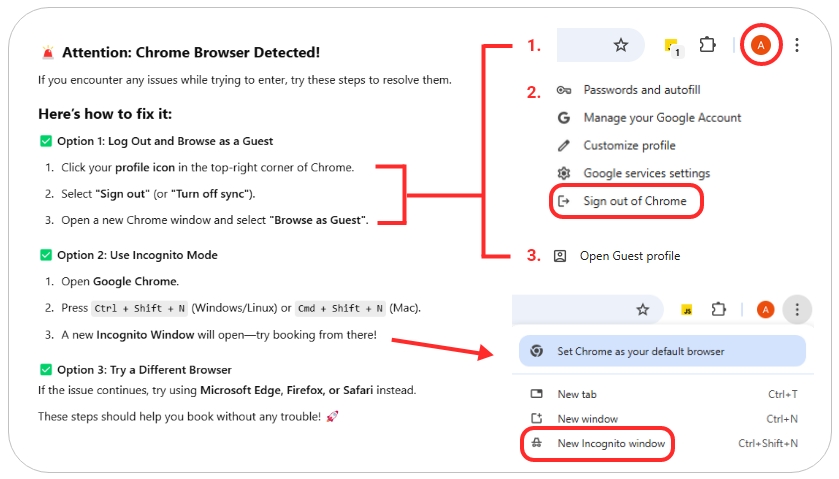
Task: Open the yellow extension icon with badge 1
Action: click(672, 47)
